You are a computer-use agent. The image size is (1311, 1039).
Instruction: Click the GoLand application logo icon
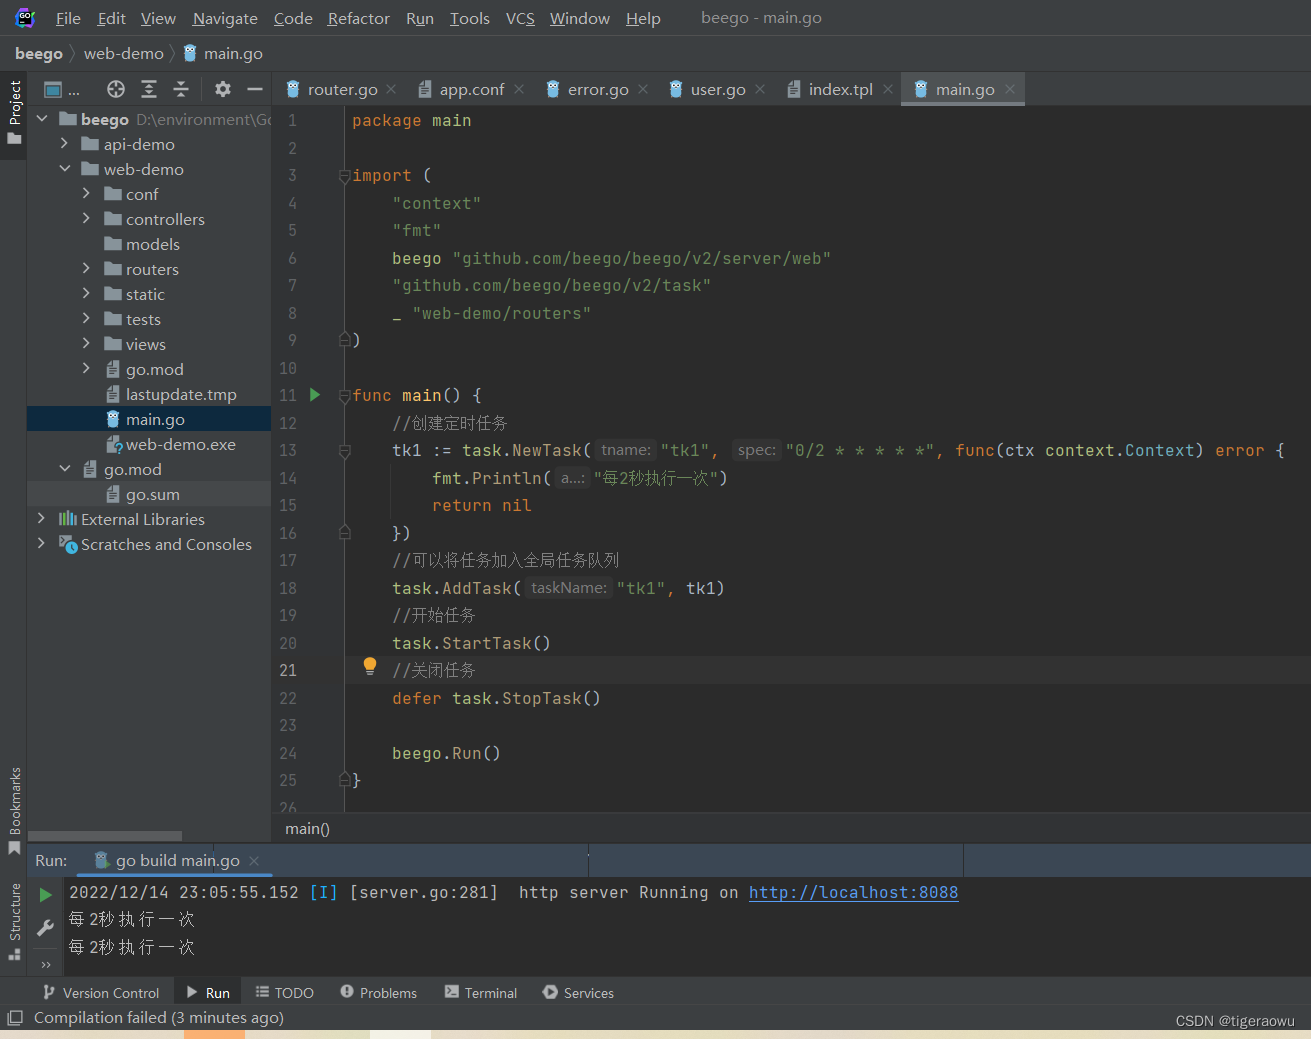pos(25,18)
